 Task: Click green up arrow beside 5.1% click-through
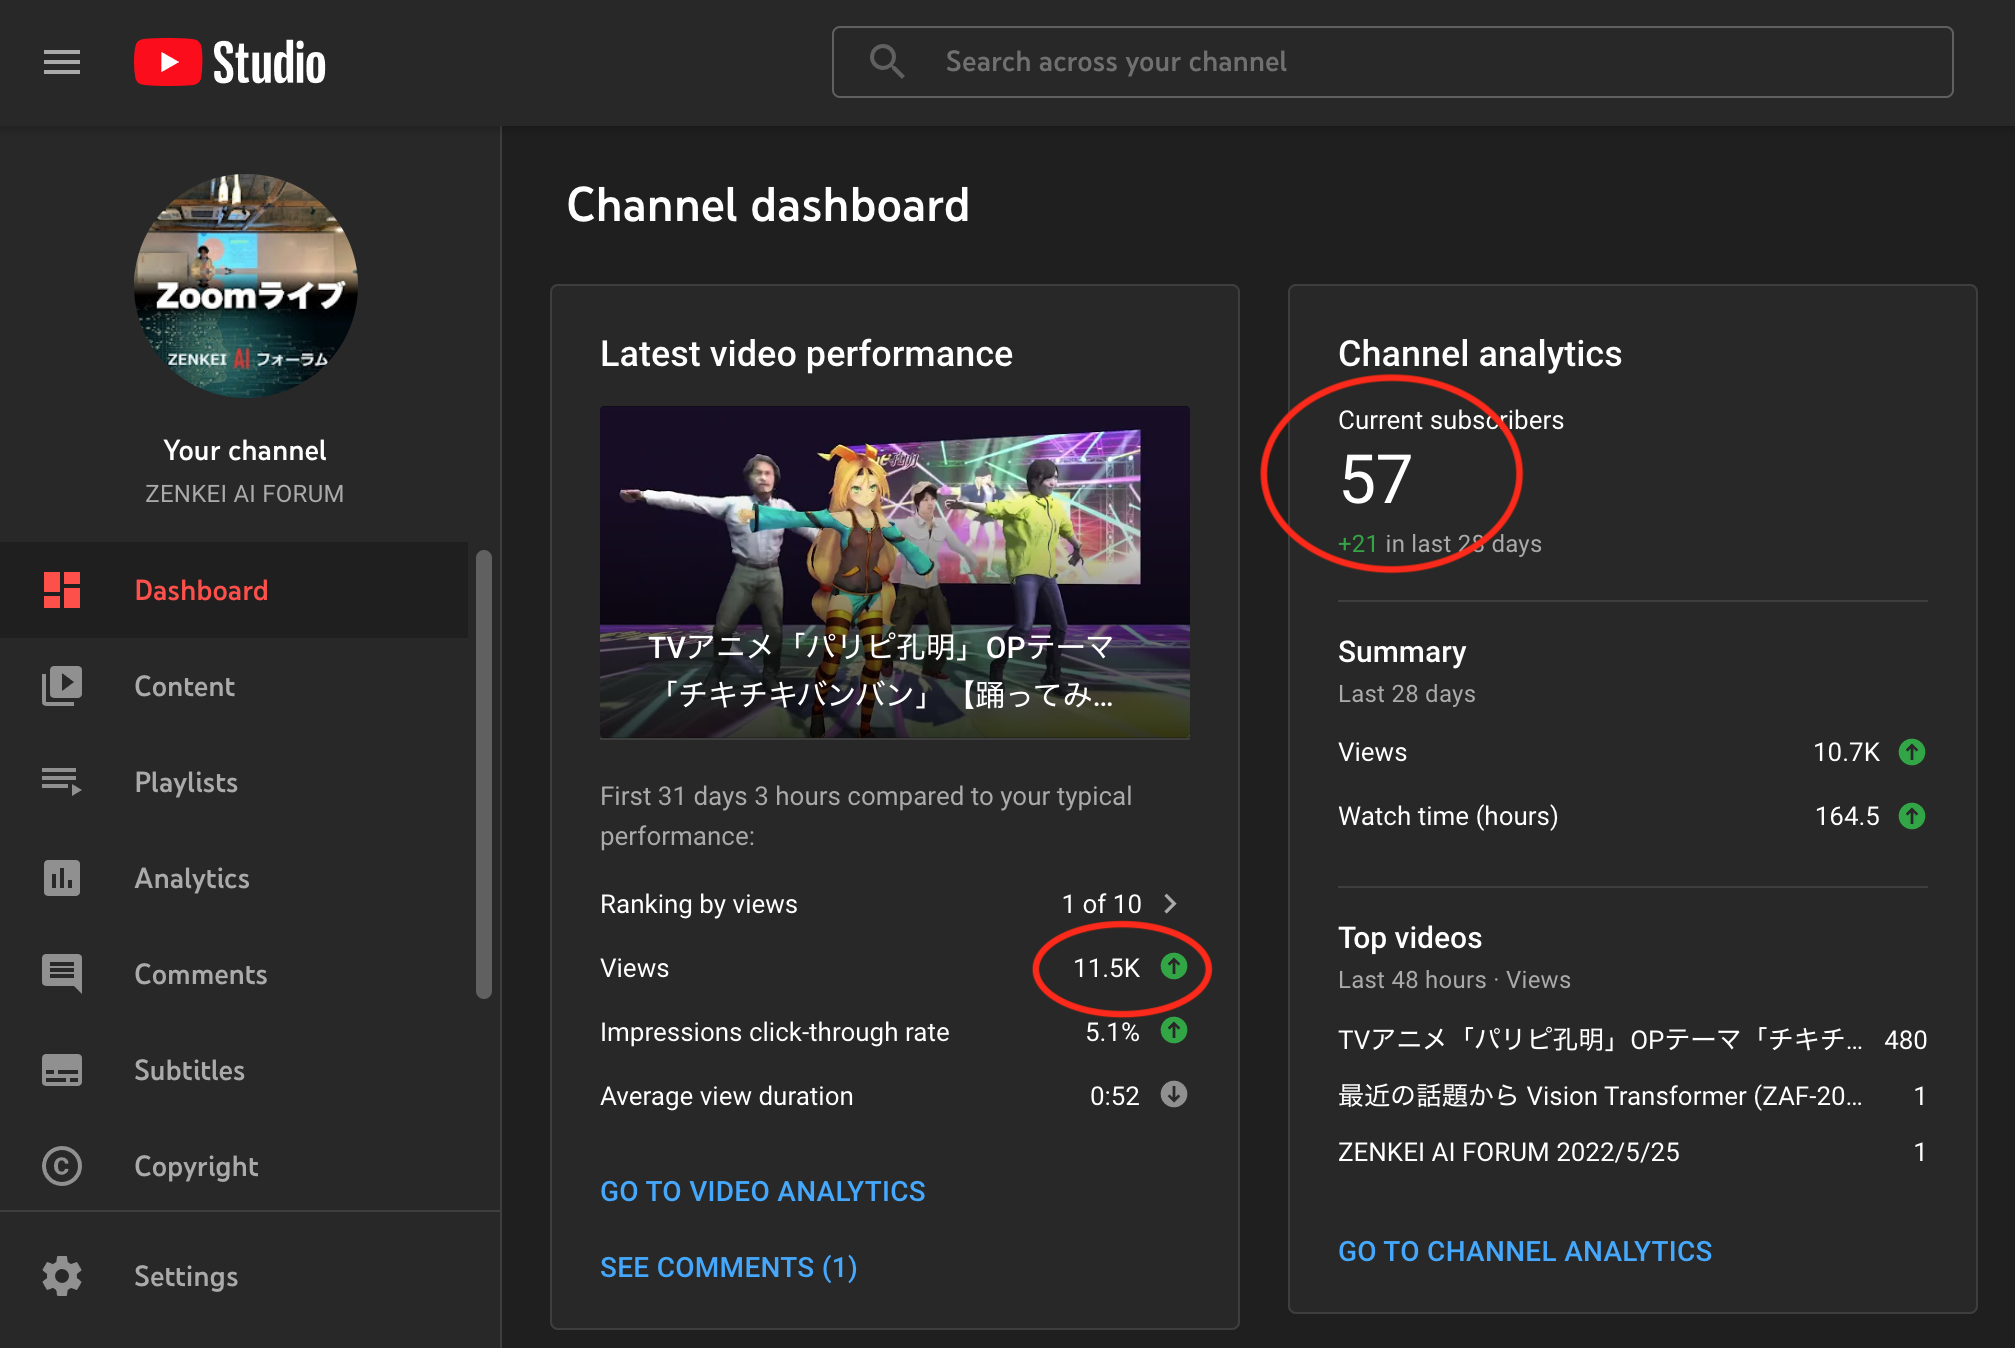point(1173,1031)
